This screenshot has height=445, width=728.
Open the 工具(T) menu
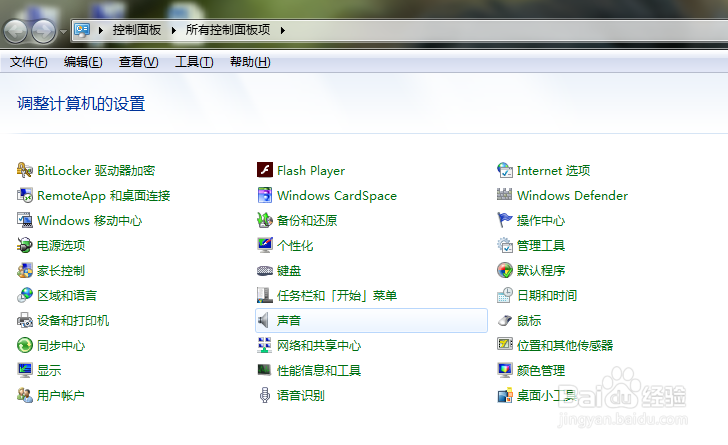coord(194,62)
